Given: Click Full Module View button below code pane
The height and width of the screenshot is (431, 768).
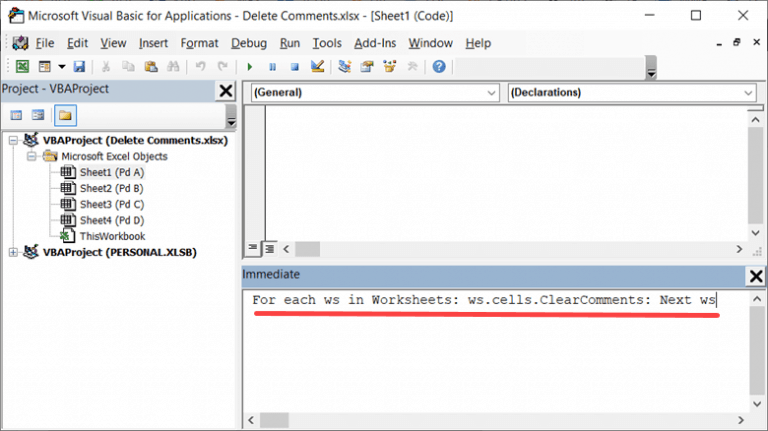Looking at the screenshot, I should (x=269, y=249).
